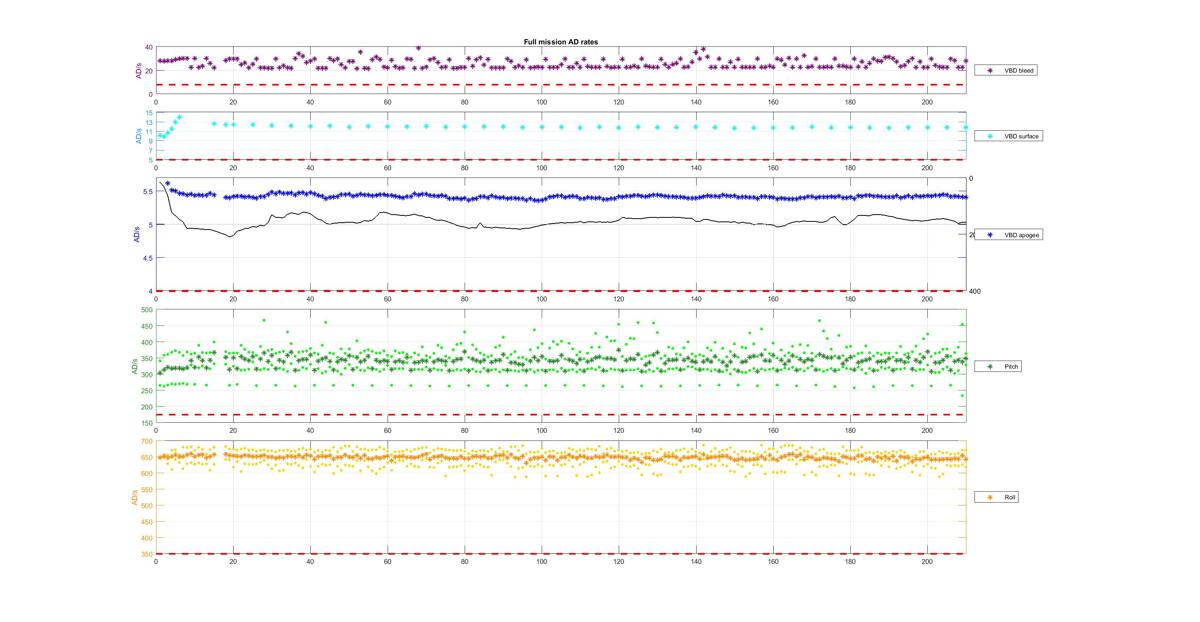
Task: Click the purple AD/s y-axis label
Action: click(x=139, y=71)
